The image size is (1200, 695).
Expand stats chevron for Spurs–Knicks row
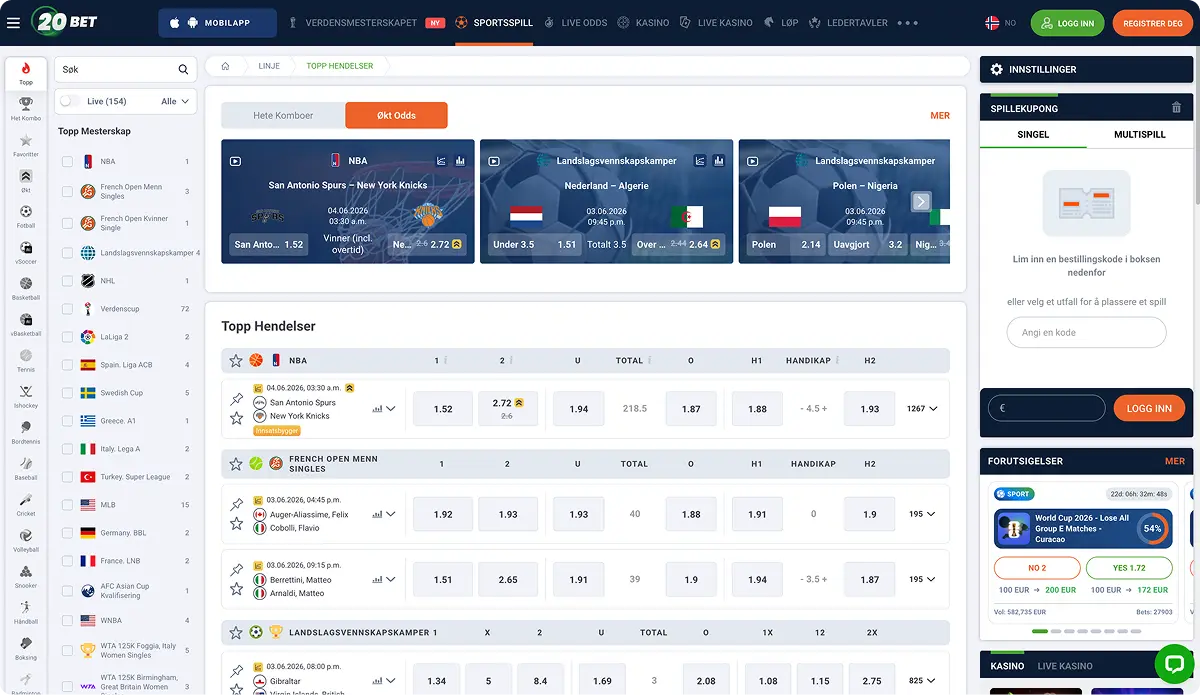[391, 409]
